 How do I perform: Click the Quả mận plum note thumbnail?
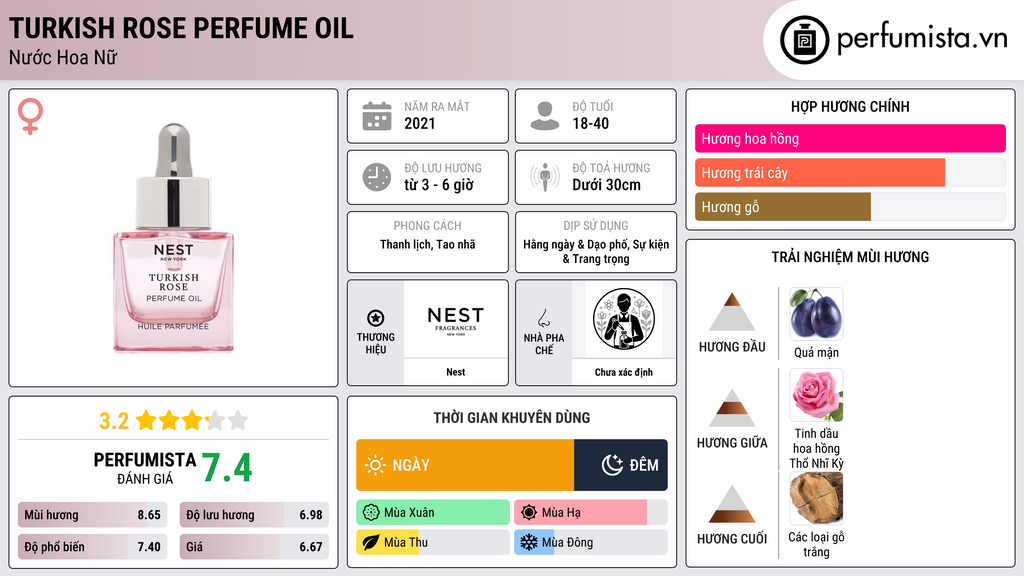pyautogui.click(x=816, y=313)
